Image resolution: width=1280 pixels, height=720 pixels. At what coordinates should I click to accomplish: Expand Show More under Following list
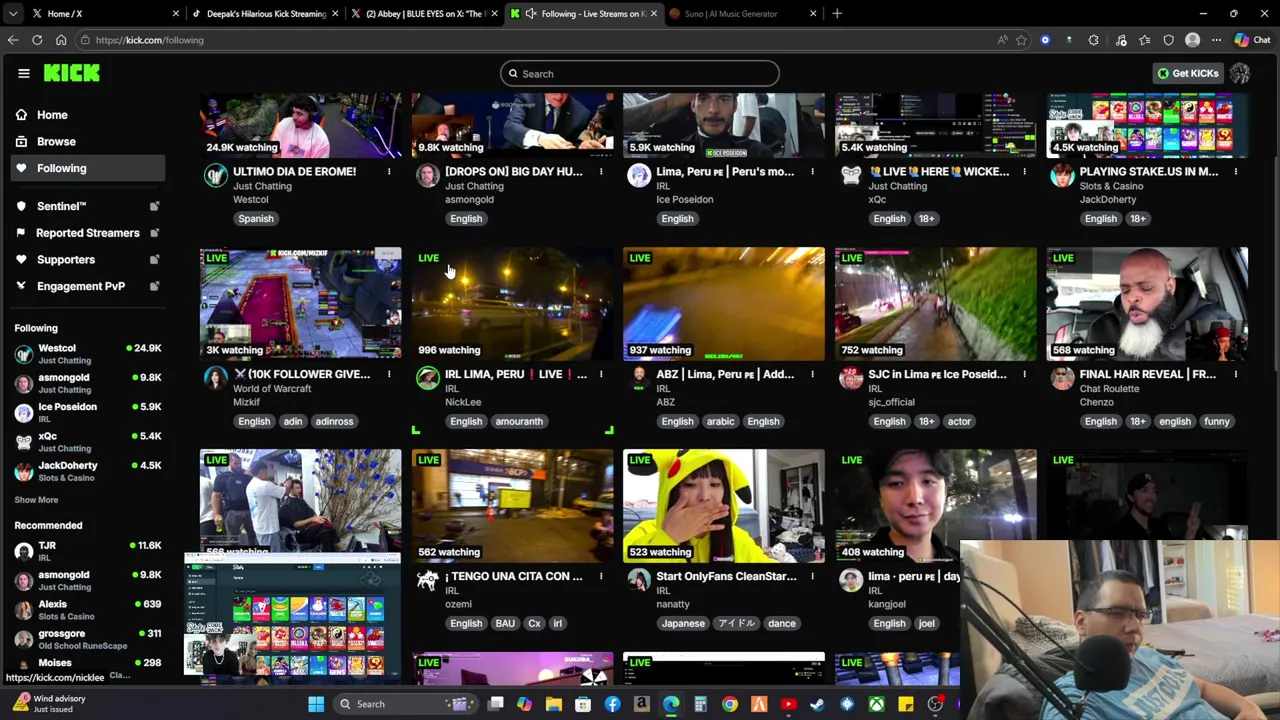(x=36, y=499)
